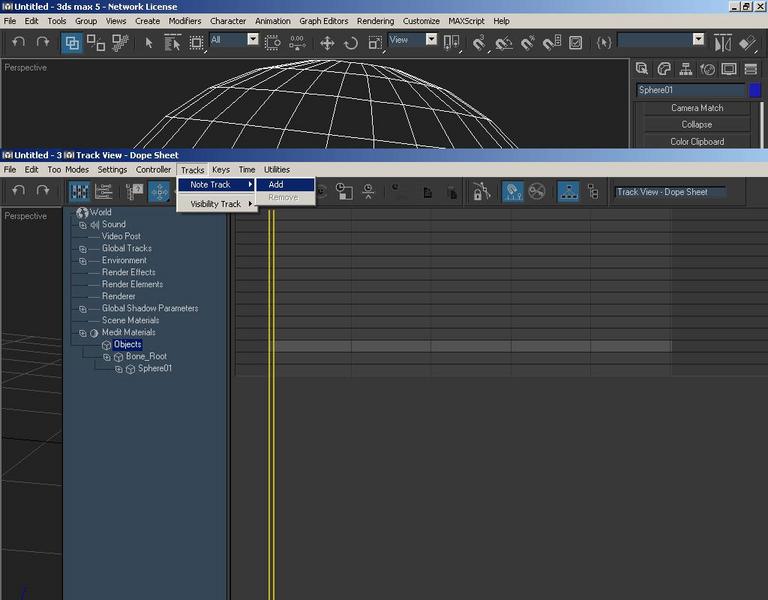Toggle the Modify Subtree button
The height and width of the screenshot is (600, 768).
click(x=568, y=192)
